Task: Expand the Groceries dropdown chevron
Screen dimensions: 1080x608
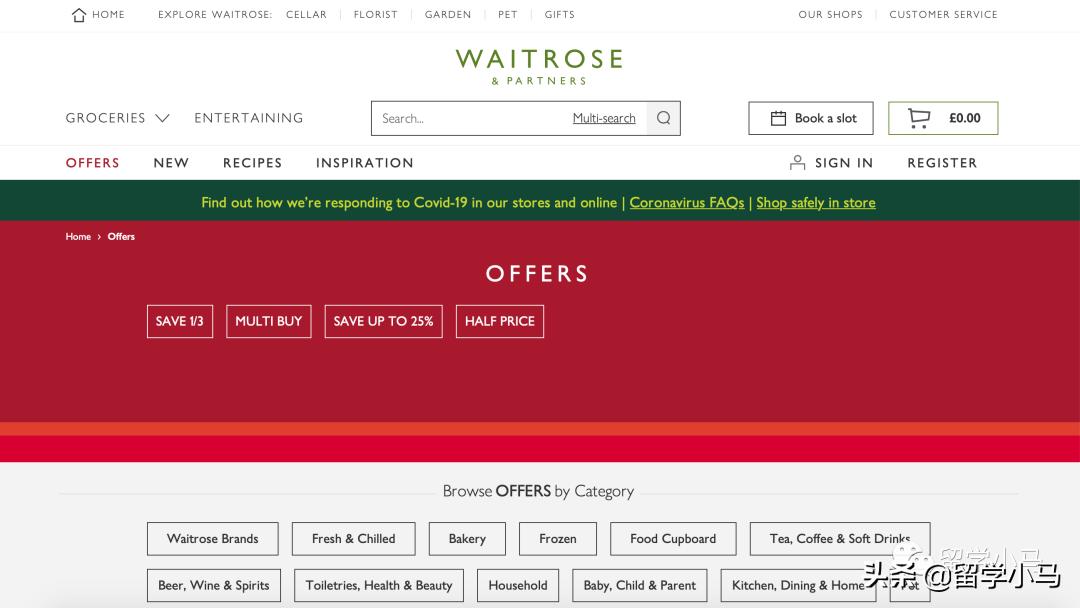Action: coord(163,118)
